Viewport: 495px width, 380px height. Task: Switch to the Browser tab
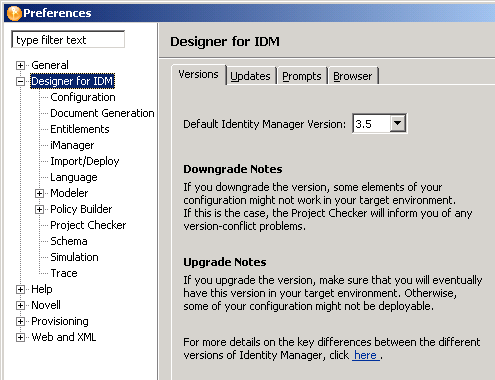tap(353, 76)
